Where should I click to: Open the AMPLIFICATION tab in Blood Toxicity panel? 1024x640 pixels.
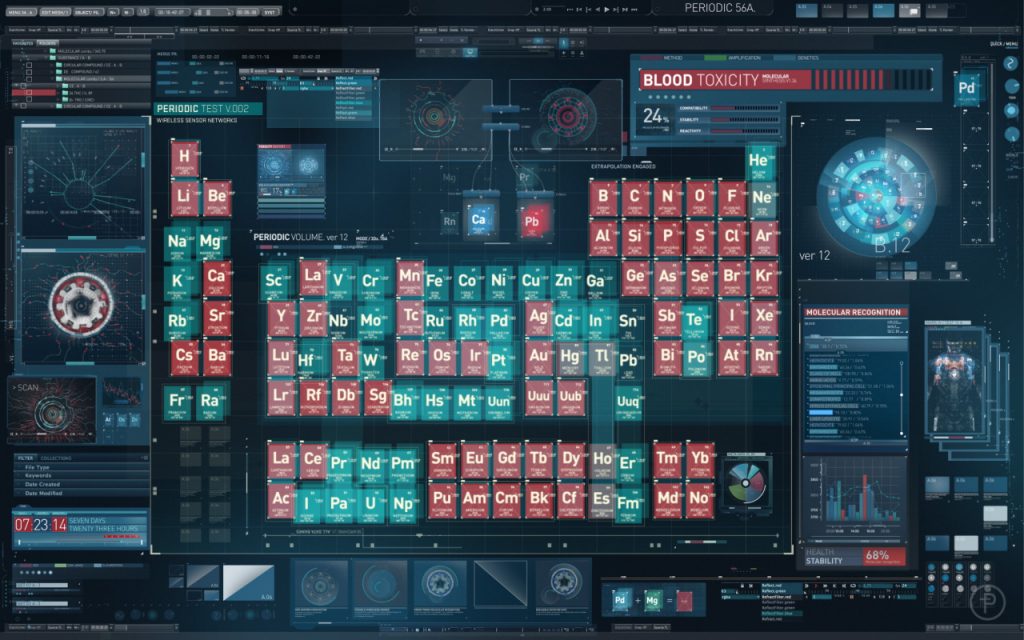(x=744, y=58)
